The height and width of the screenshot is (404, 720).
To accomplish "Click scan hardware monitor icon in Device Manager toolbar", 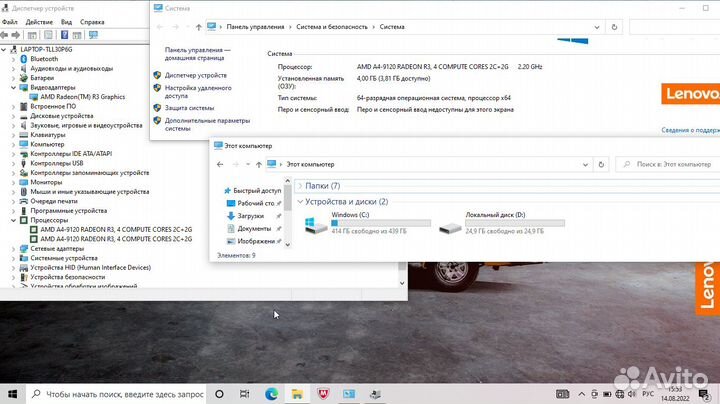I will 93,35.
